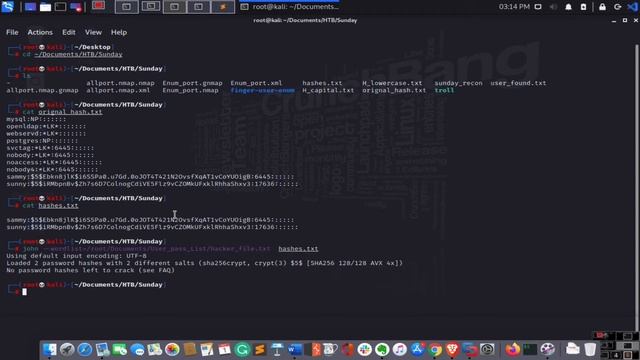Open FaceTime in the dock
The height and width of the screenshot is (360, 640).
point(120,349)
